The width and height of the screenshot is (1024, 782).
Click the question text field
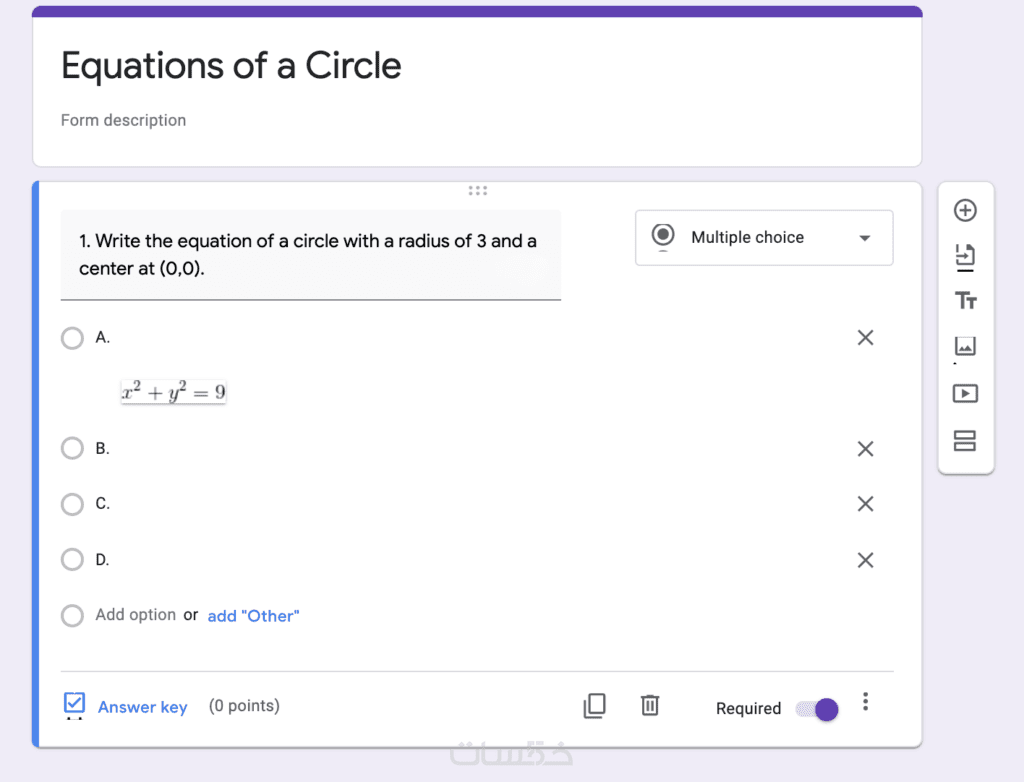click(x=310, y=255)
